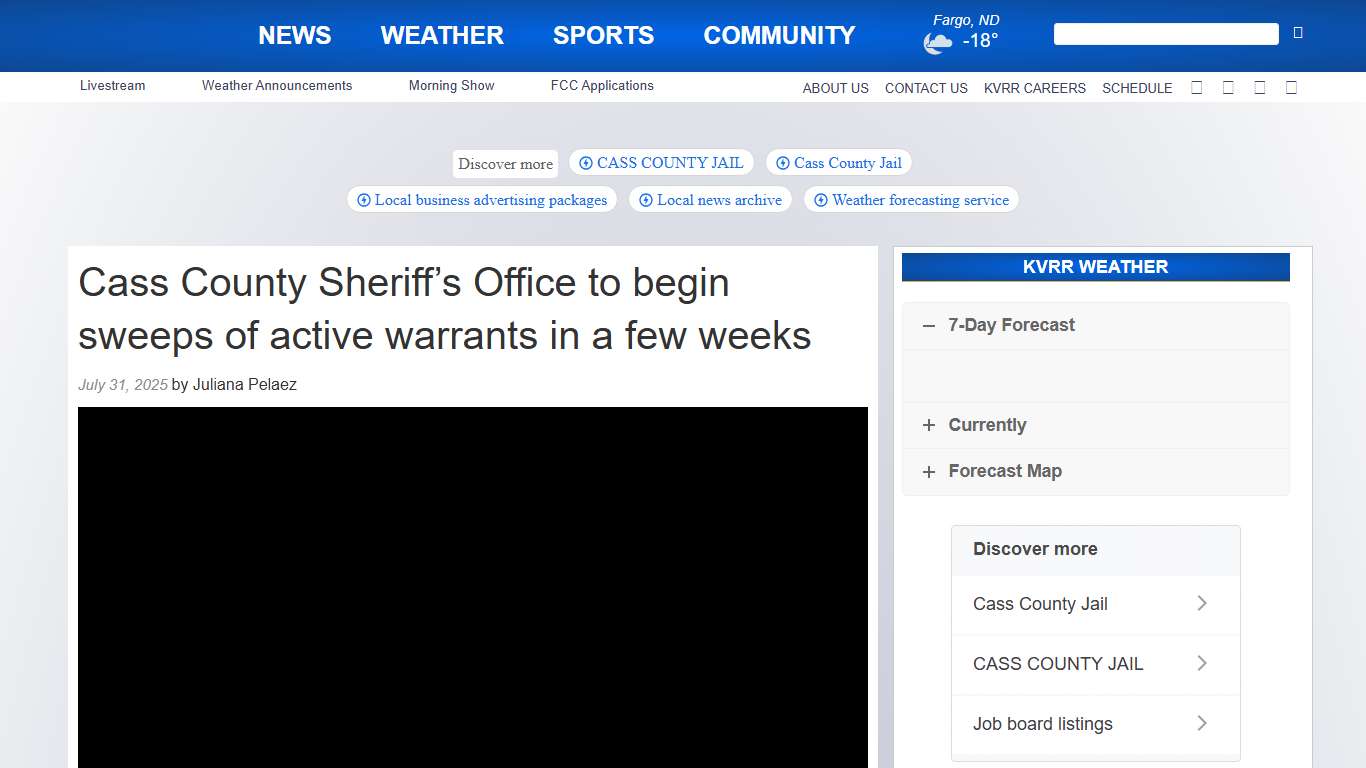Open the Livestream page
The height and width of the screenshot is (768, 1366).
tap(112, 85)
